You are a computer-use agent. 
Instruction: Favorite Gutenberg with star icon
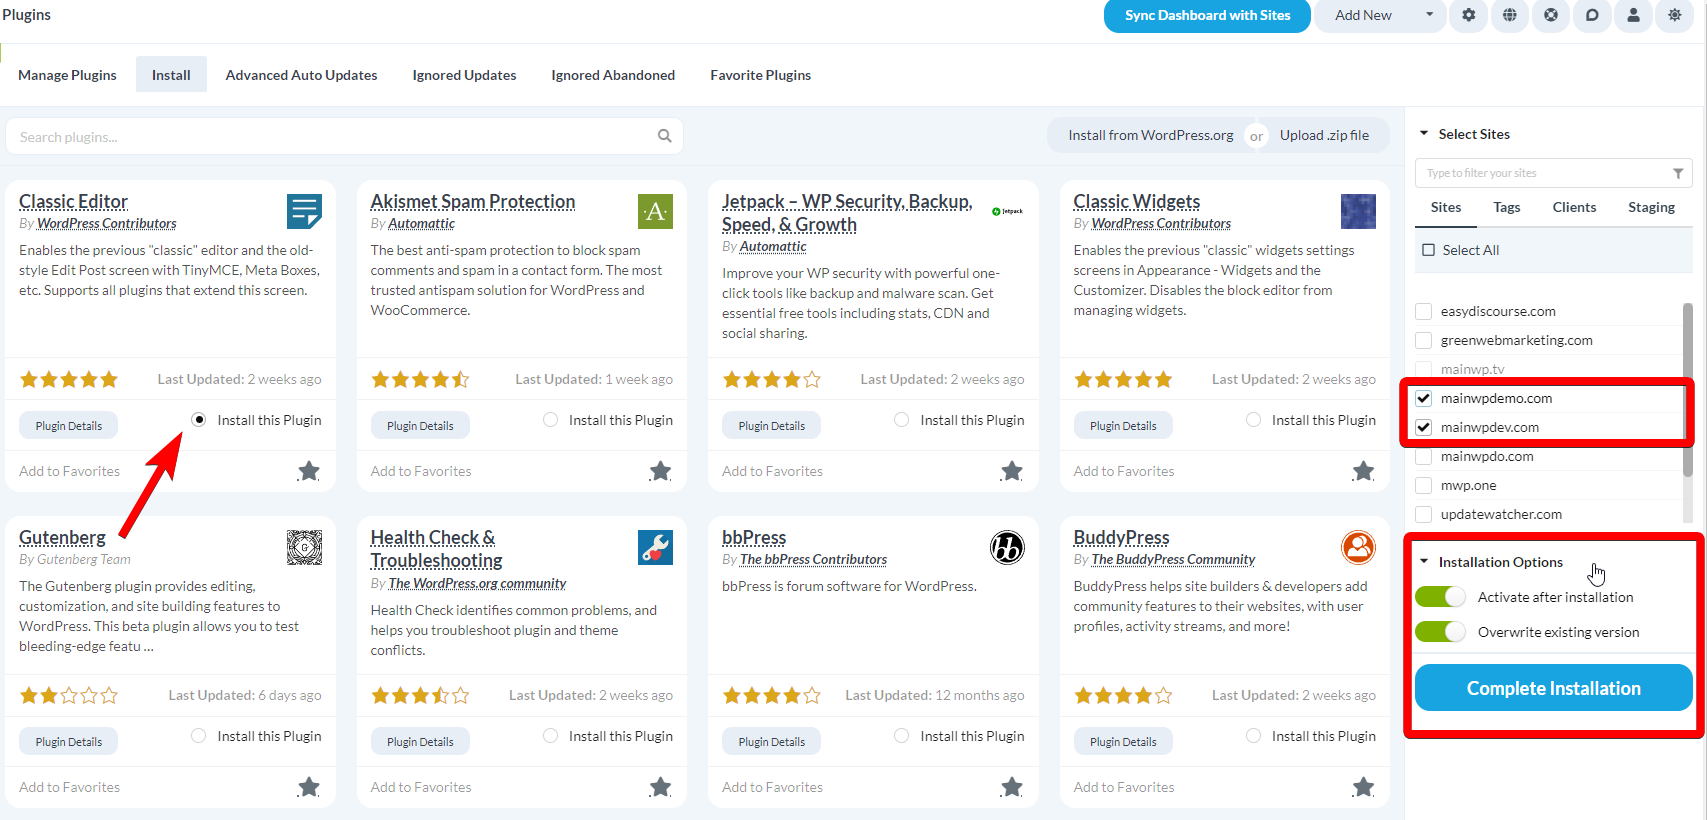(x=309, y=787)
